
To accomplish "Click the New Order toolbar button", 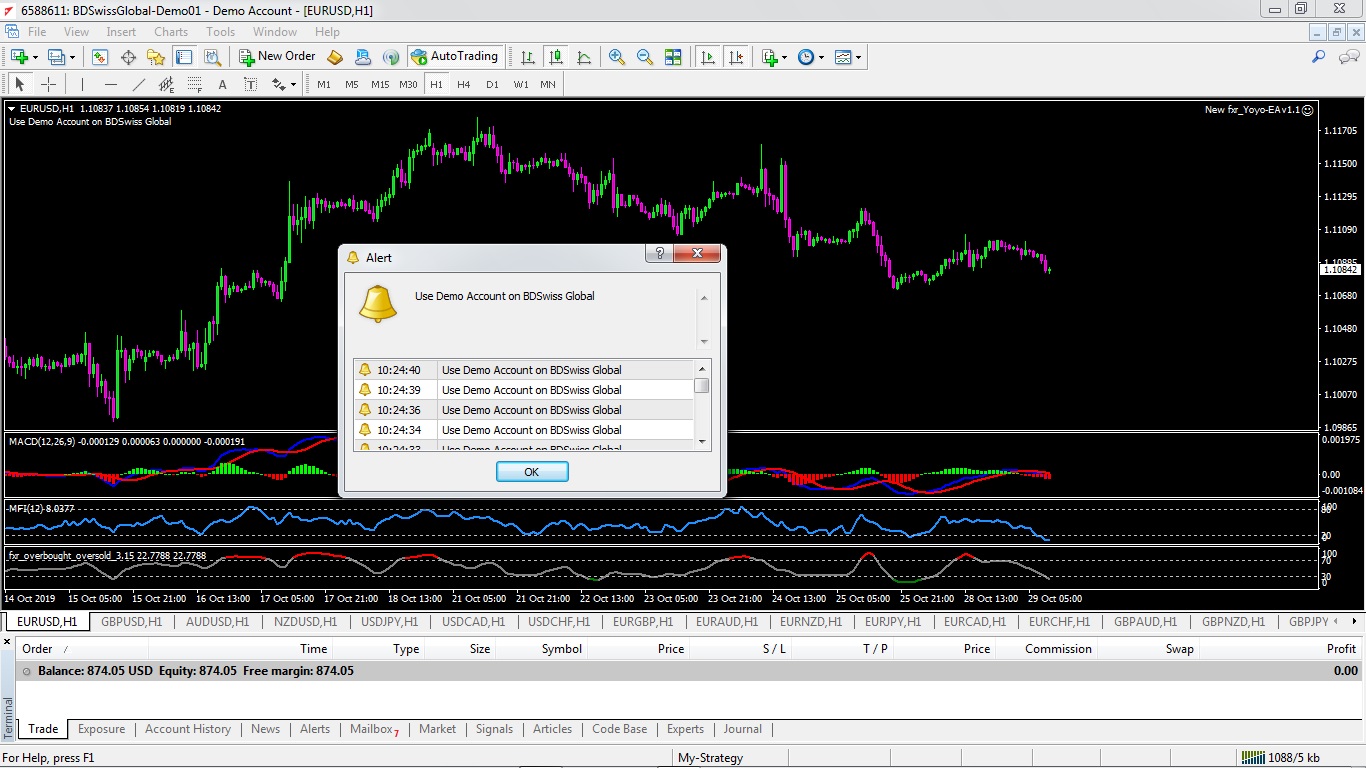I will 277,57.
